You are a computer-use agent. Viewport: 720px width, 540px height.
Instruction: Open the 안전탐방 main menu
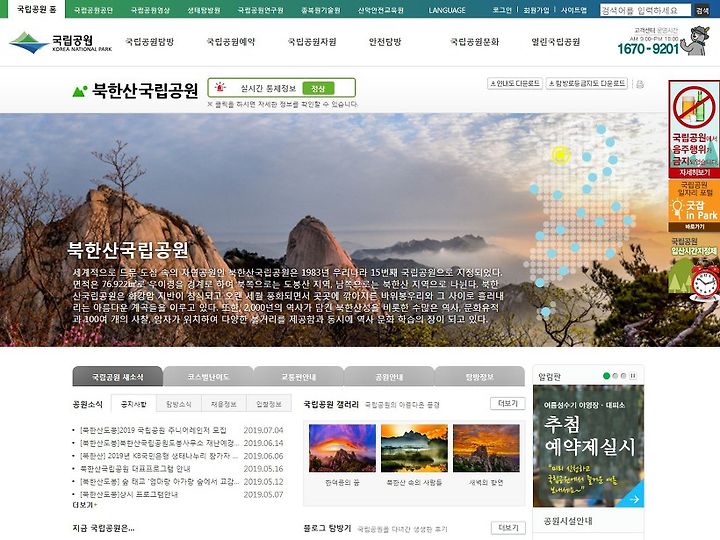pyautogui.click(x=385, y=42)
